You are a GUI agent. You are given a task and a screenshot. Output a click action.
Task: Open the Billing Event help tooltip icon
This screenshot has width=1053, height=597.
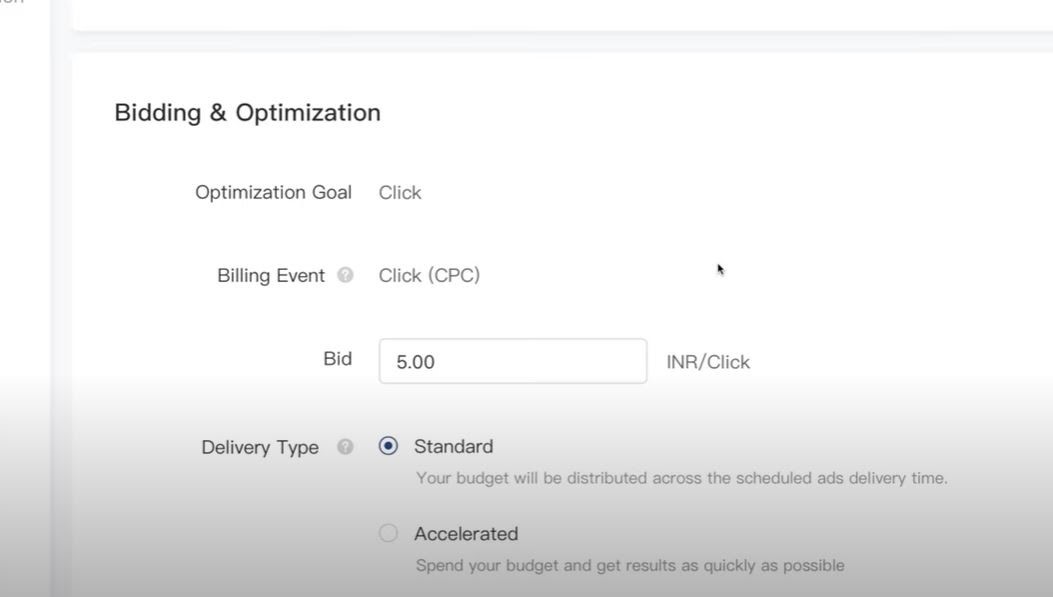coord(345,275)
